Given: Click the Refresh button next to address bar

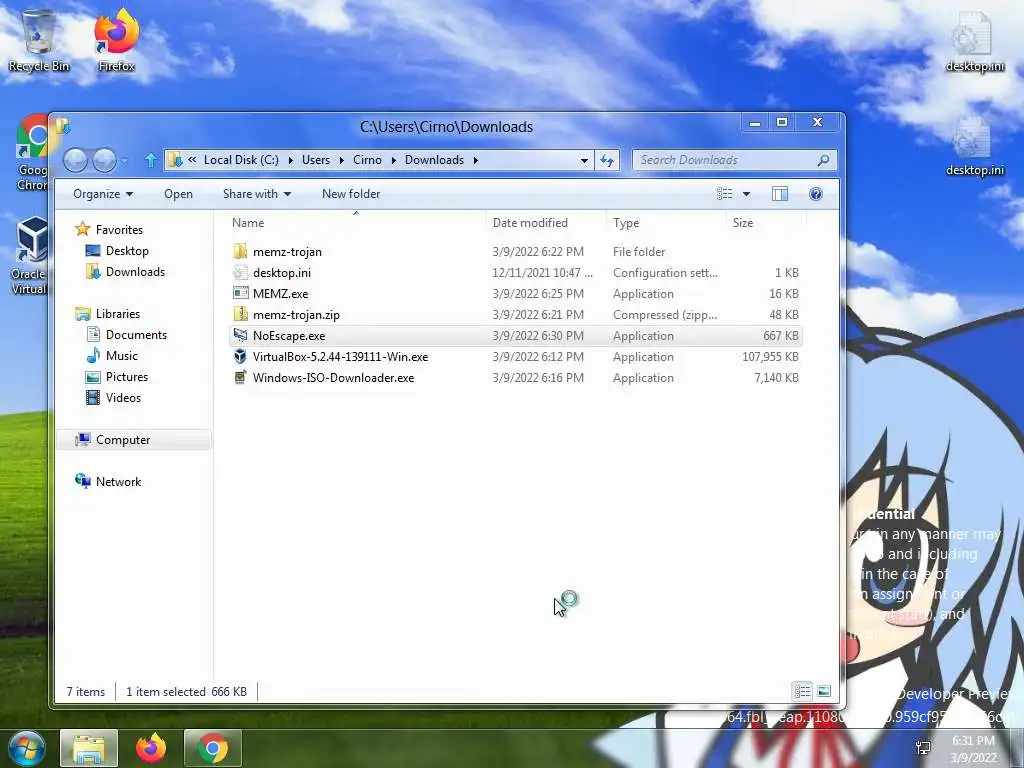Looking at the screenshot, I should coord(607,160).
